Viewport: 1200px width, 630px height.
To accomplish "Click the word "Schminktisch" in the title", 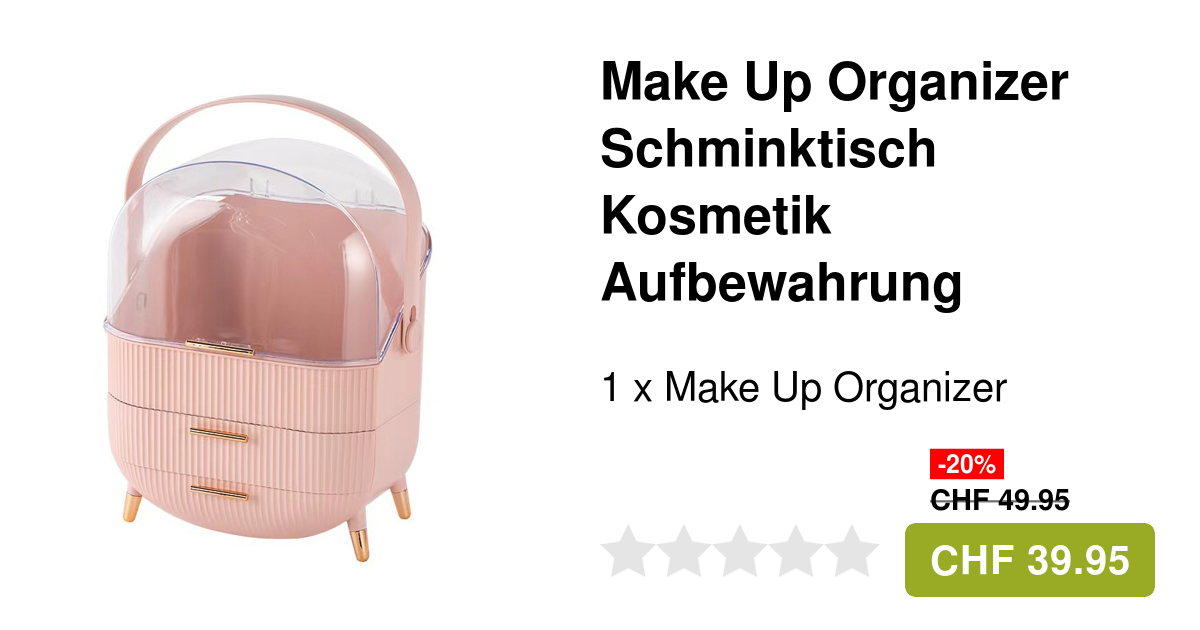I will [769, 150].
